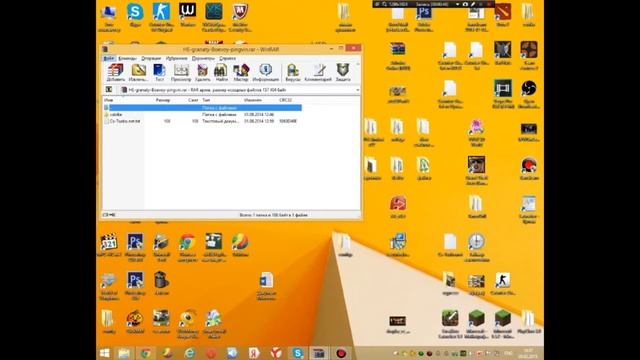Click the red record-button taskbar icon
Viewport: 640px width, 360px height.
[341, 353]
